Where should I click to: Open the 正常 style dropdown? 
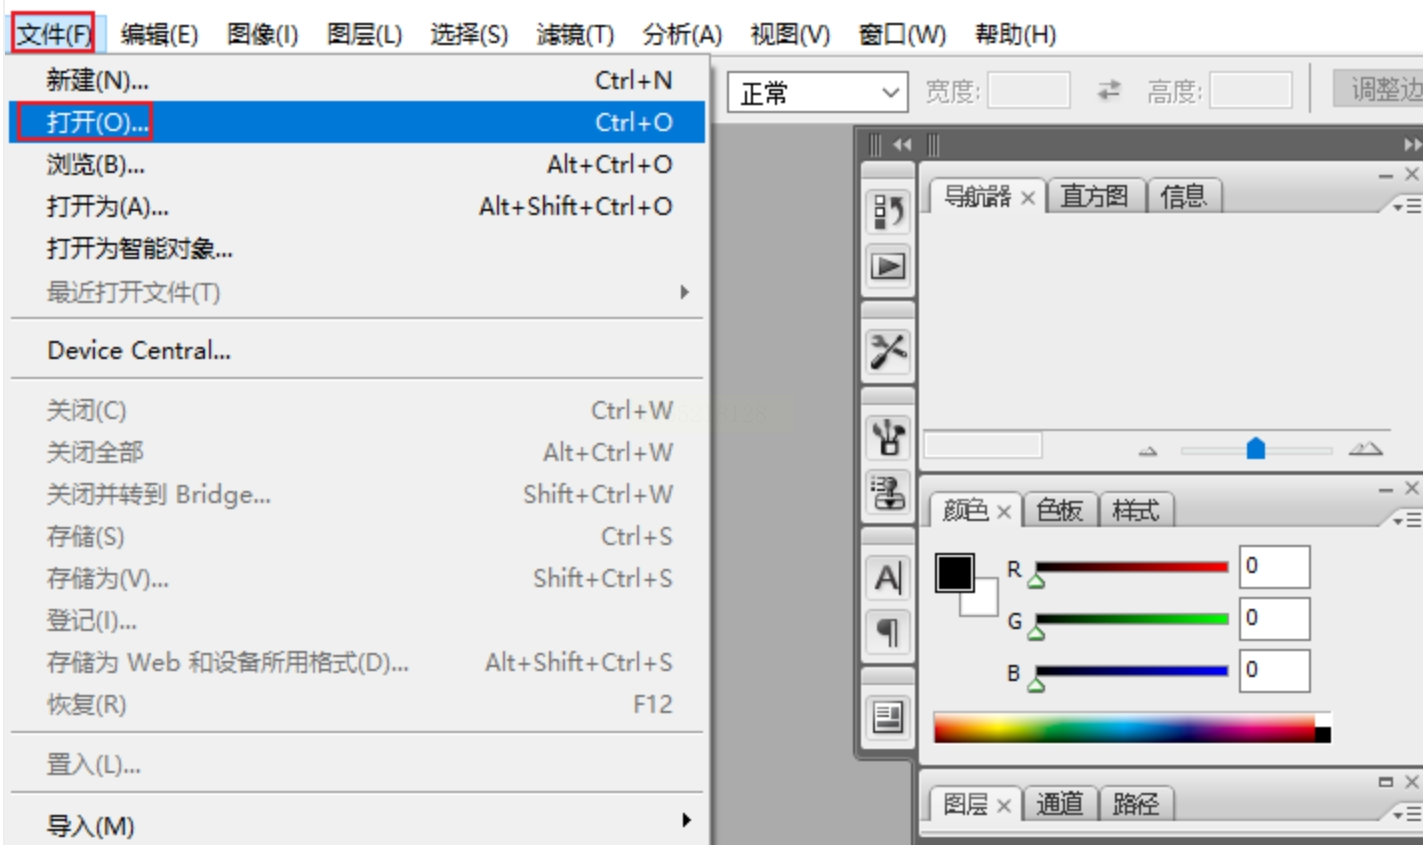click(817, 93)
